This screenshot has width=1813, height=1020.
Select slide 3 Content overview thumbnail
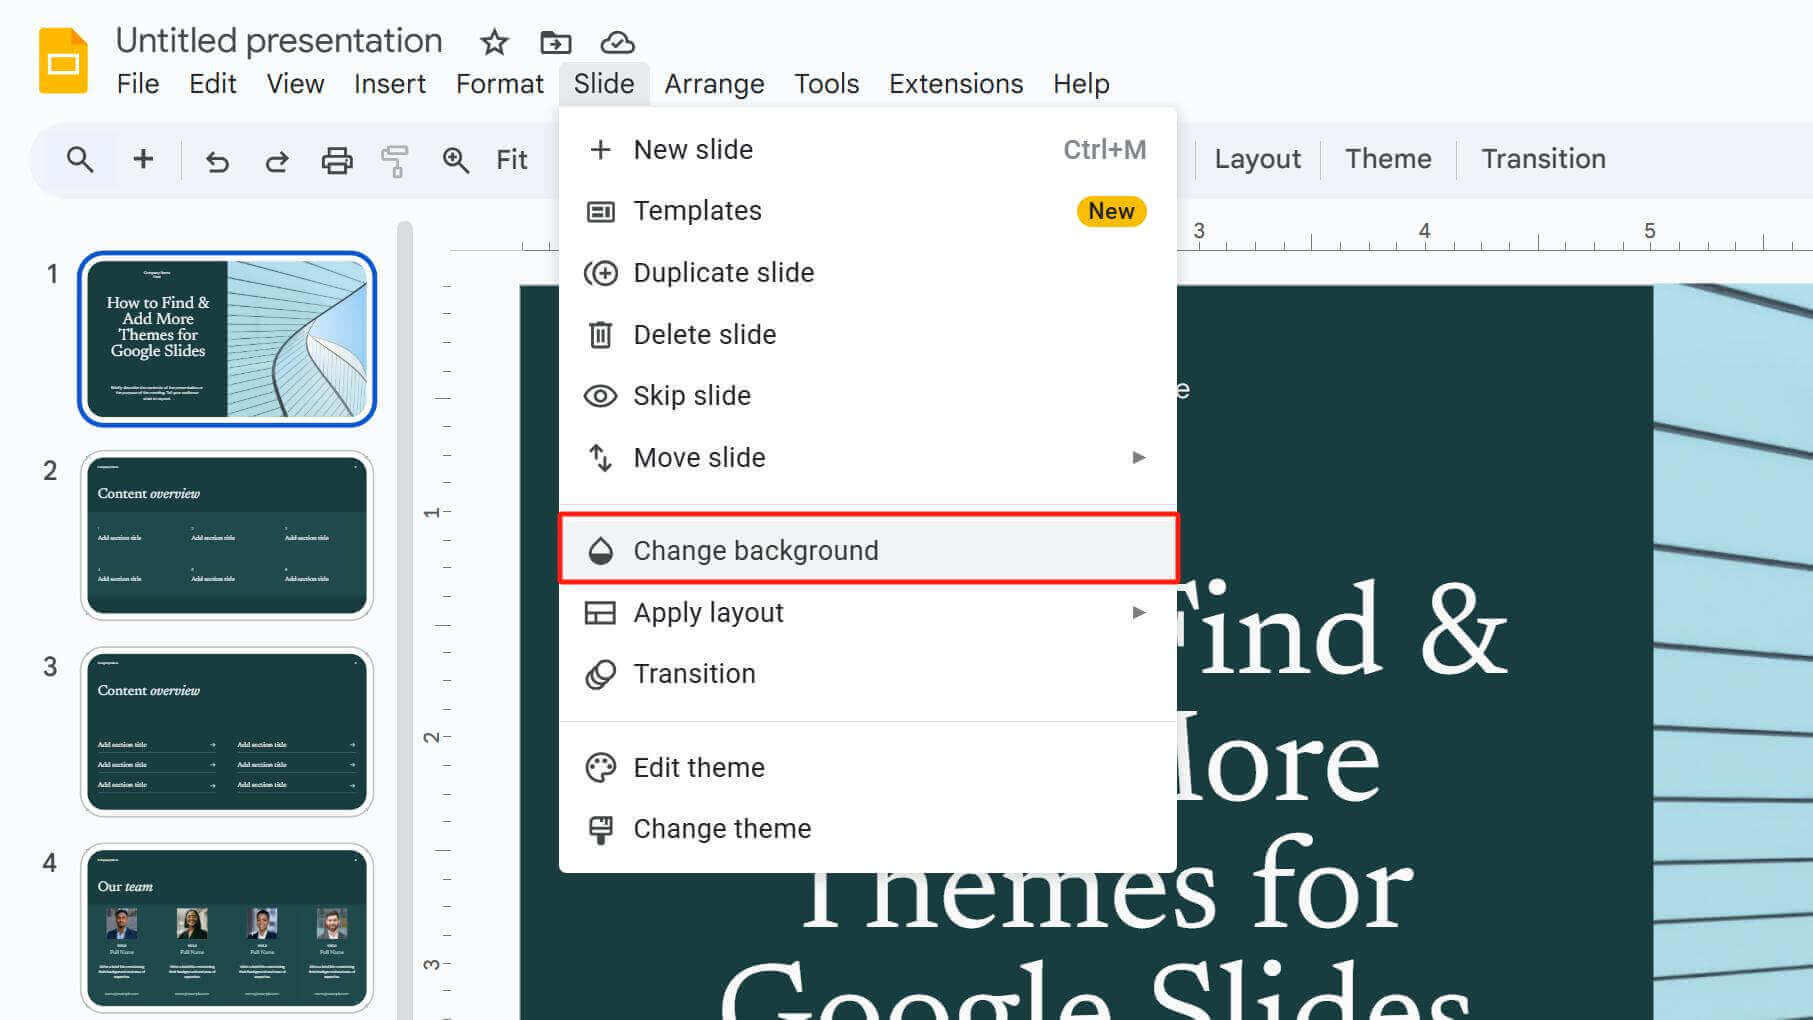(227, 731)
